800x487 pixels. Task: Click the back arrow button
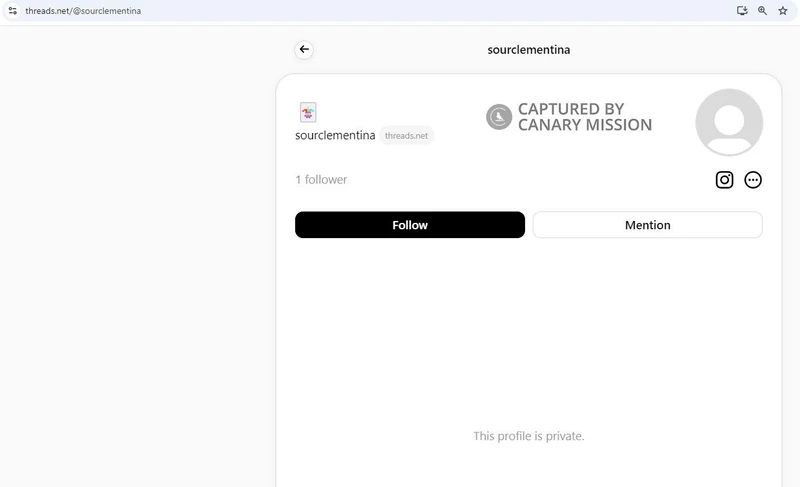click(x=304, y=49)
